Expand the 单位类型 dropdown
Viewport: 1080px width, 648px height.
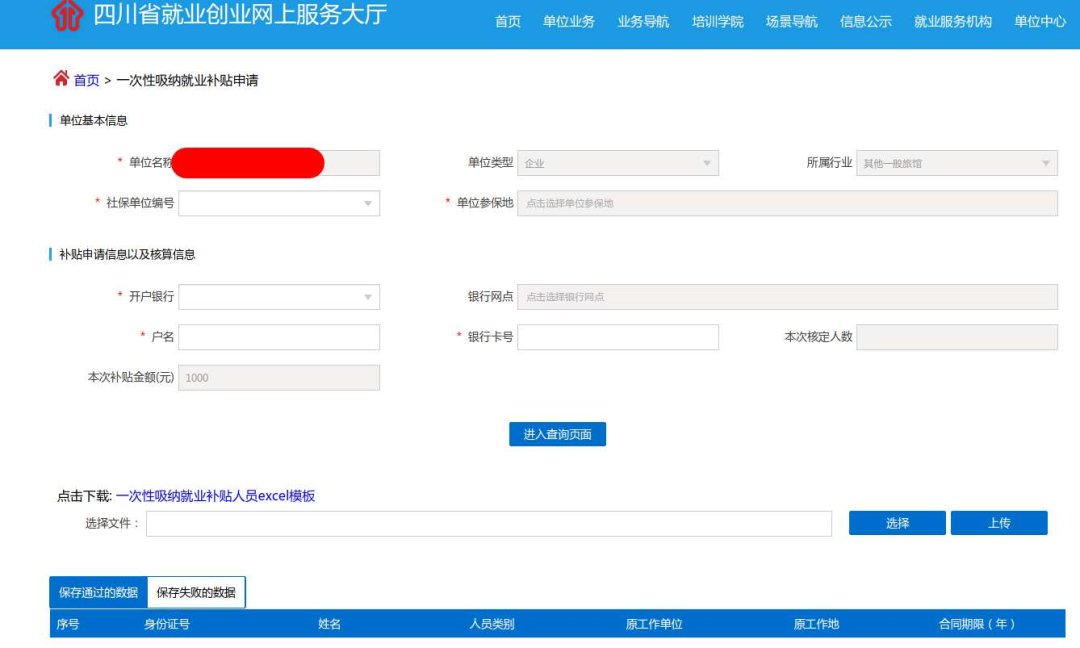[709, 162]
